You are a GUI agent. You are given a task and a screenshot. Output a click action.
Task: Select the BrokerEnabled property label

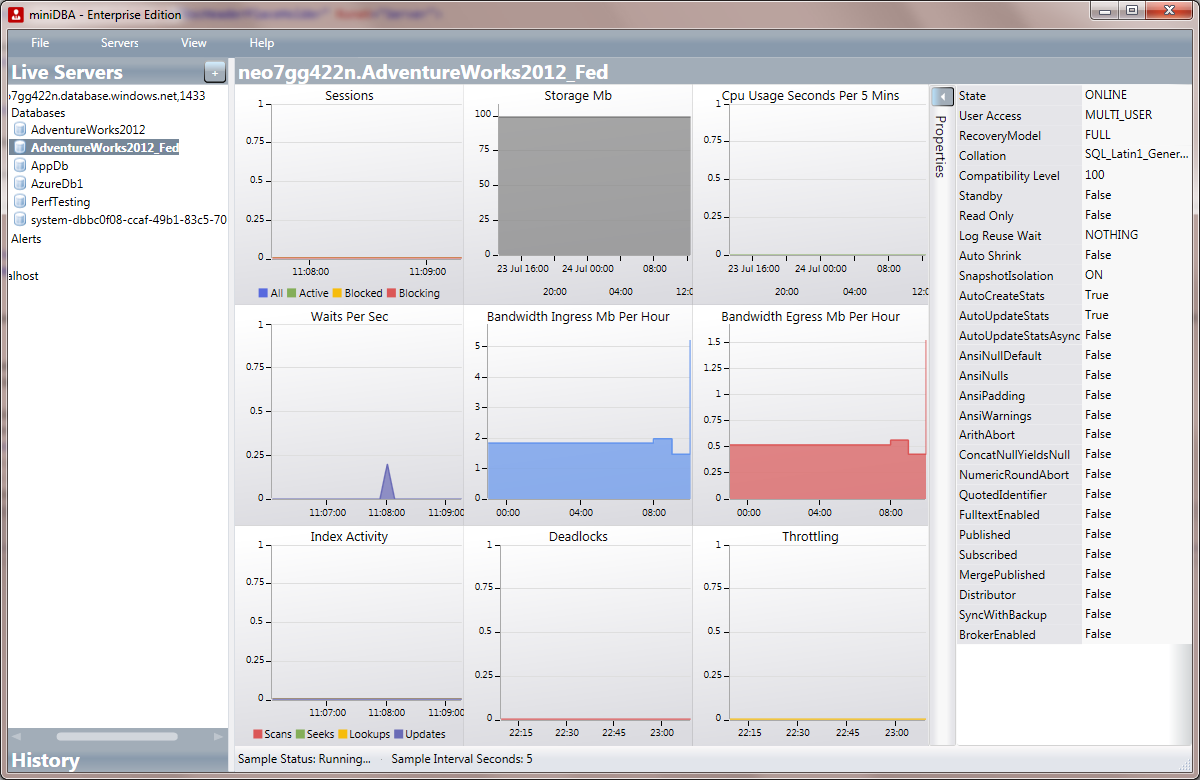[997, 635]
